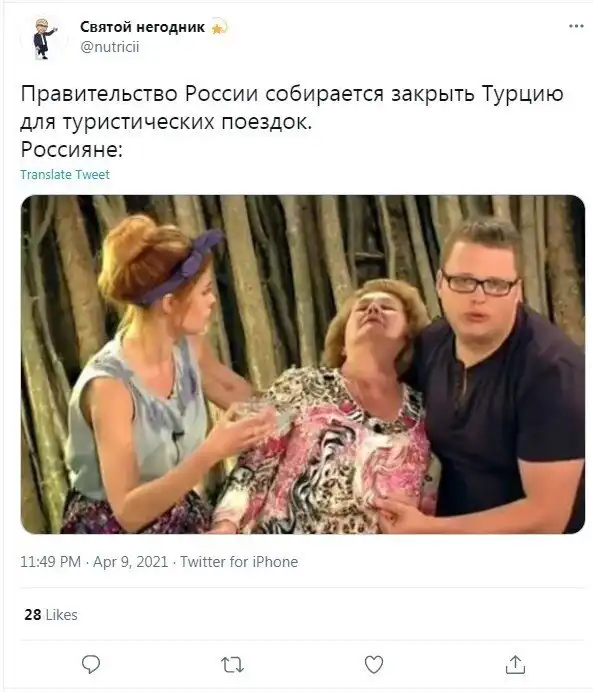This screenshot has height=692, width=593.
Task: Retweet this tweet using the arrows icon
Action: (x=232, y=665)
